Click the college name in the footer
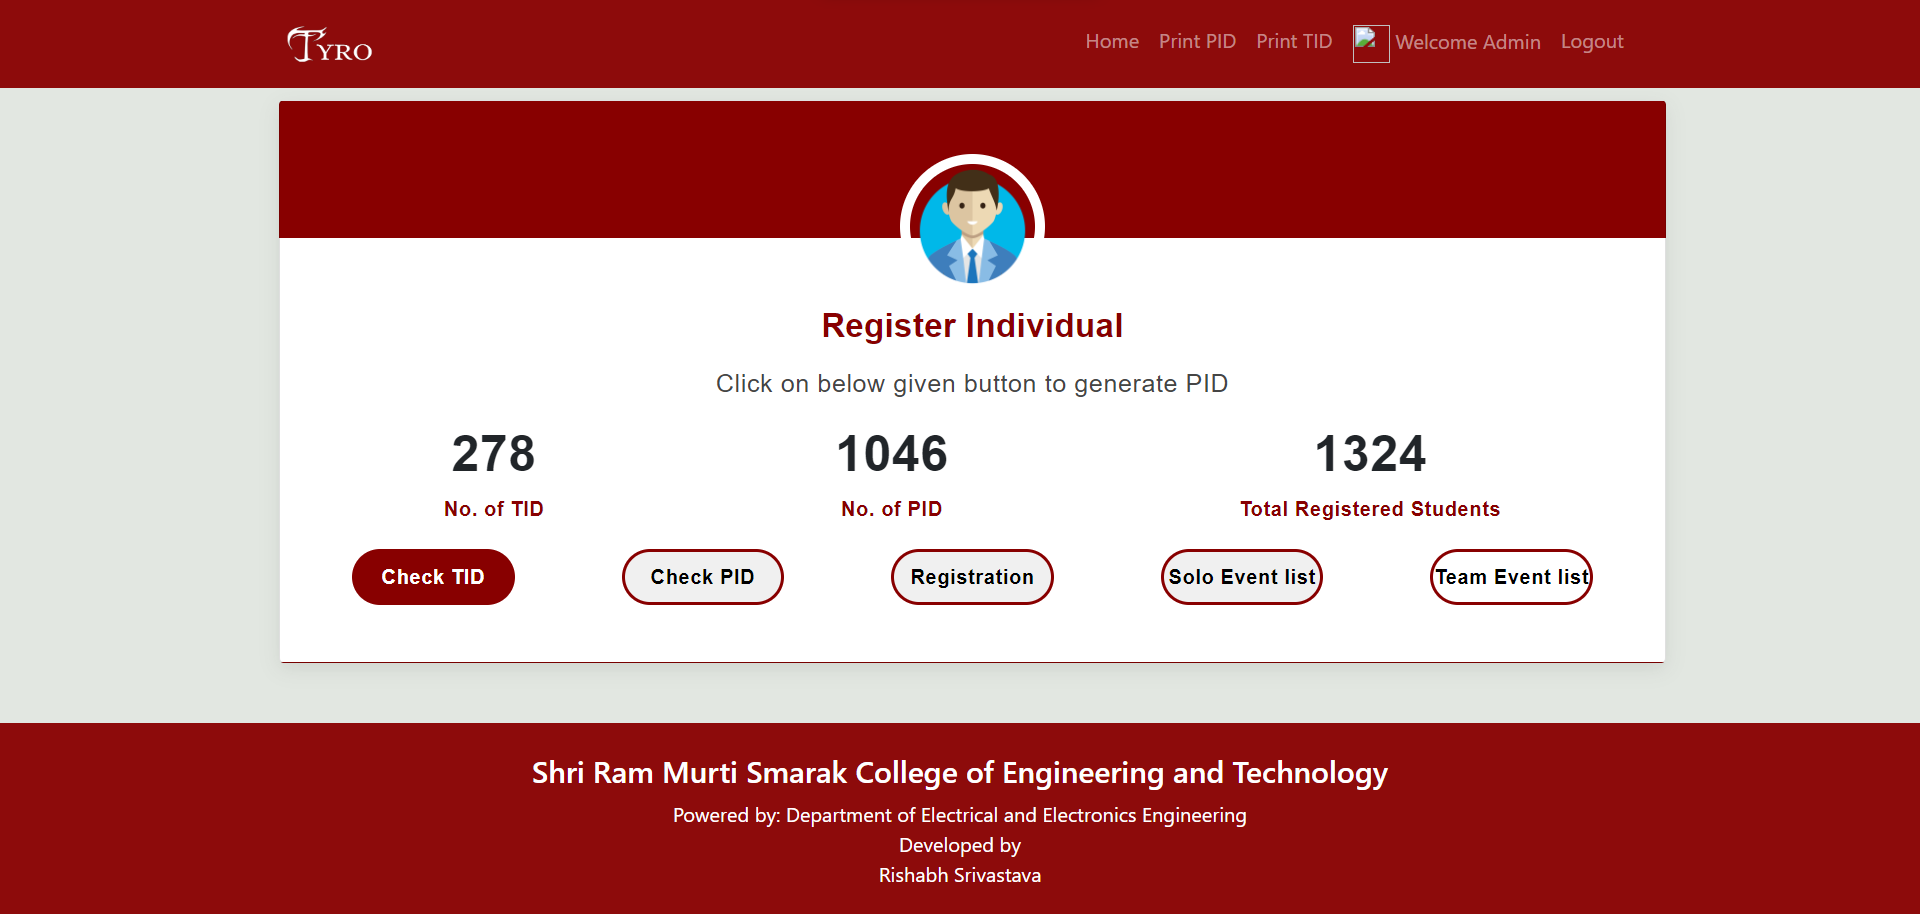 click(959, 772)
